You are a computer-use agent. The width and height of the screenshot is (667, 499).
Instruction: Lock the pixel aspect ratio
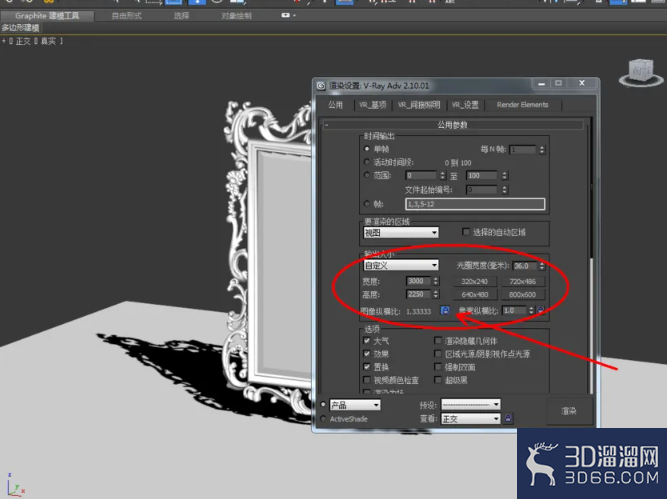[541, 310]
